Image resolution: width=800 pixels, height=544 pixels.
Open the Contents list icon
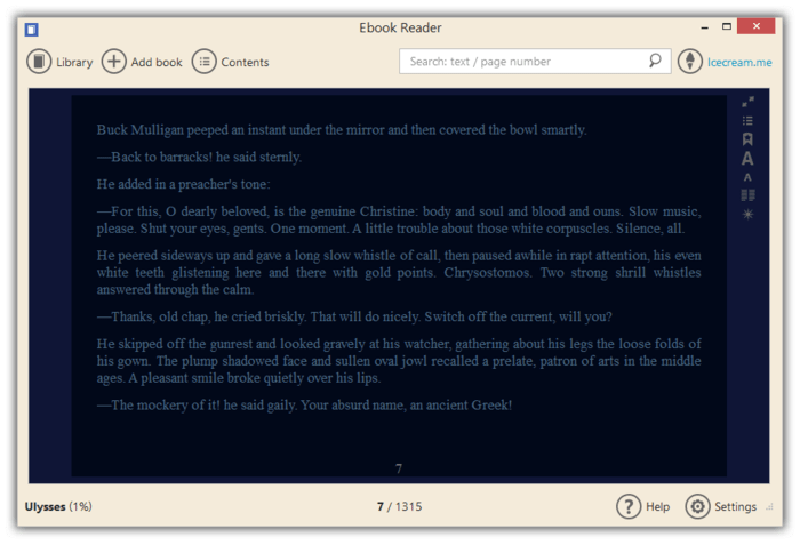pos(204,62)
